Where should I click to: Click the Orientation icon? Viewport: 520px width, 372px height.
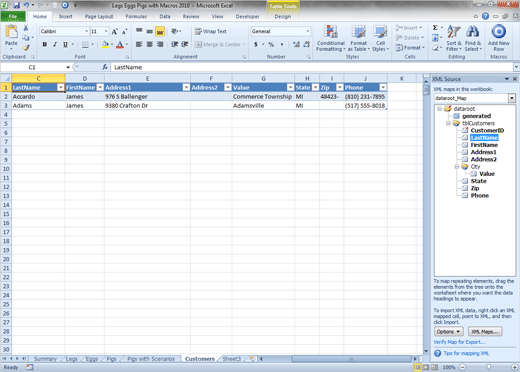[174, 31]
